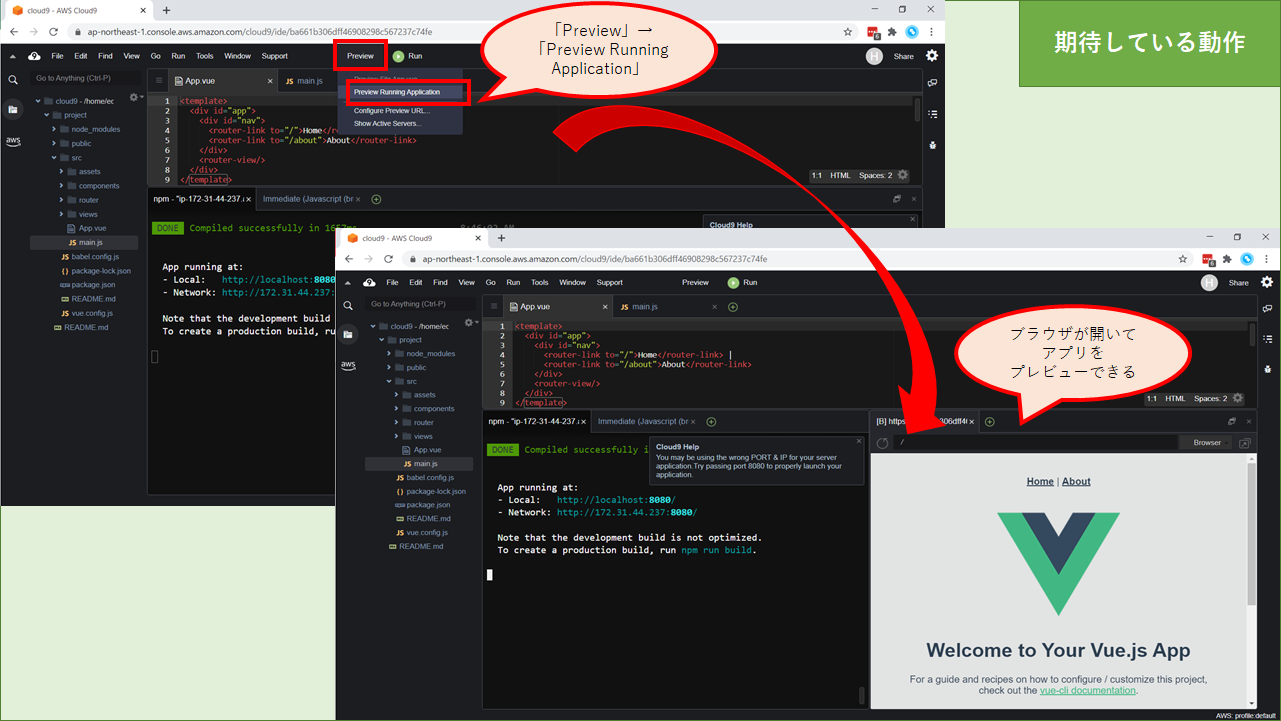Open the Debugger bug icon in back window
The height and width of the screenshot is (721, 1281).
point(932,144)
